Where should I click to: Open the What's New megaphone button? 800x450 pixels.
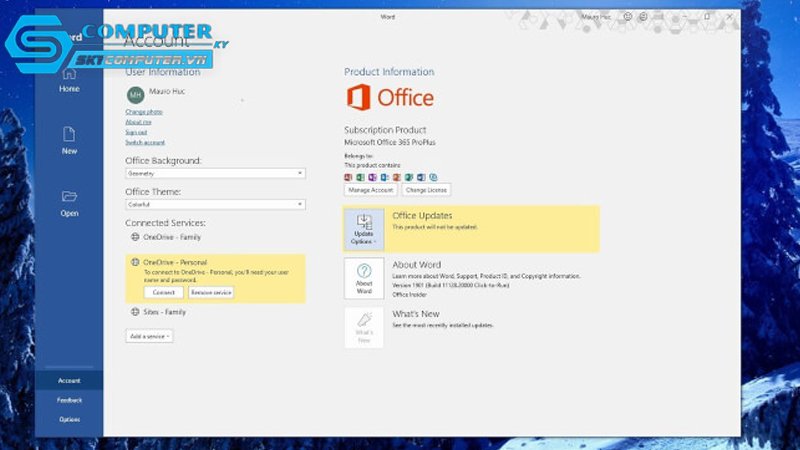coord(364,327)
